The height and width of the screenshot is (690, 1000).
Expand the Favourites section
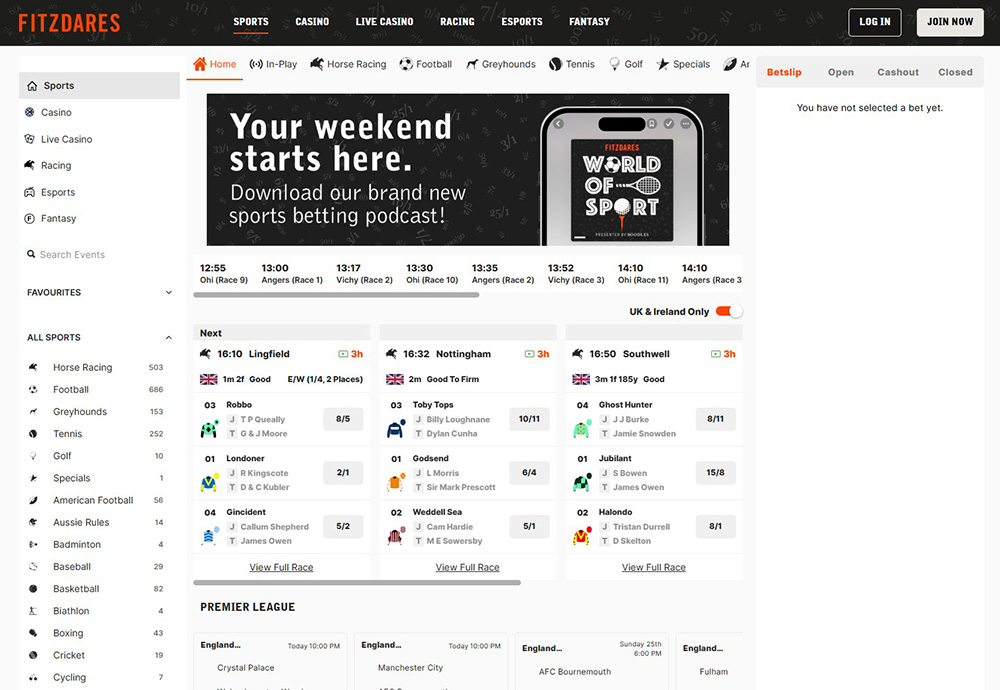click(x=99, y=293)
